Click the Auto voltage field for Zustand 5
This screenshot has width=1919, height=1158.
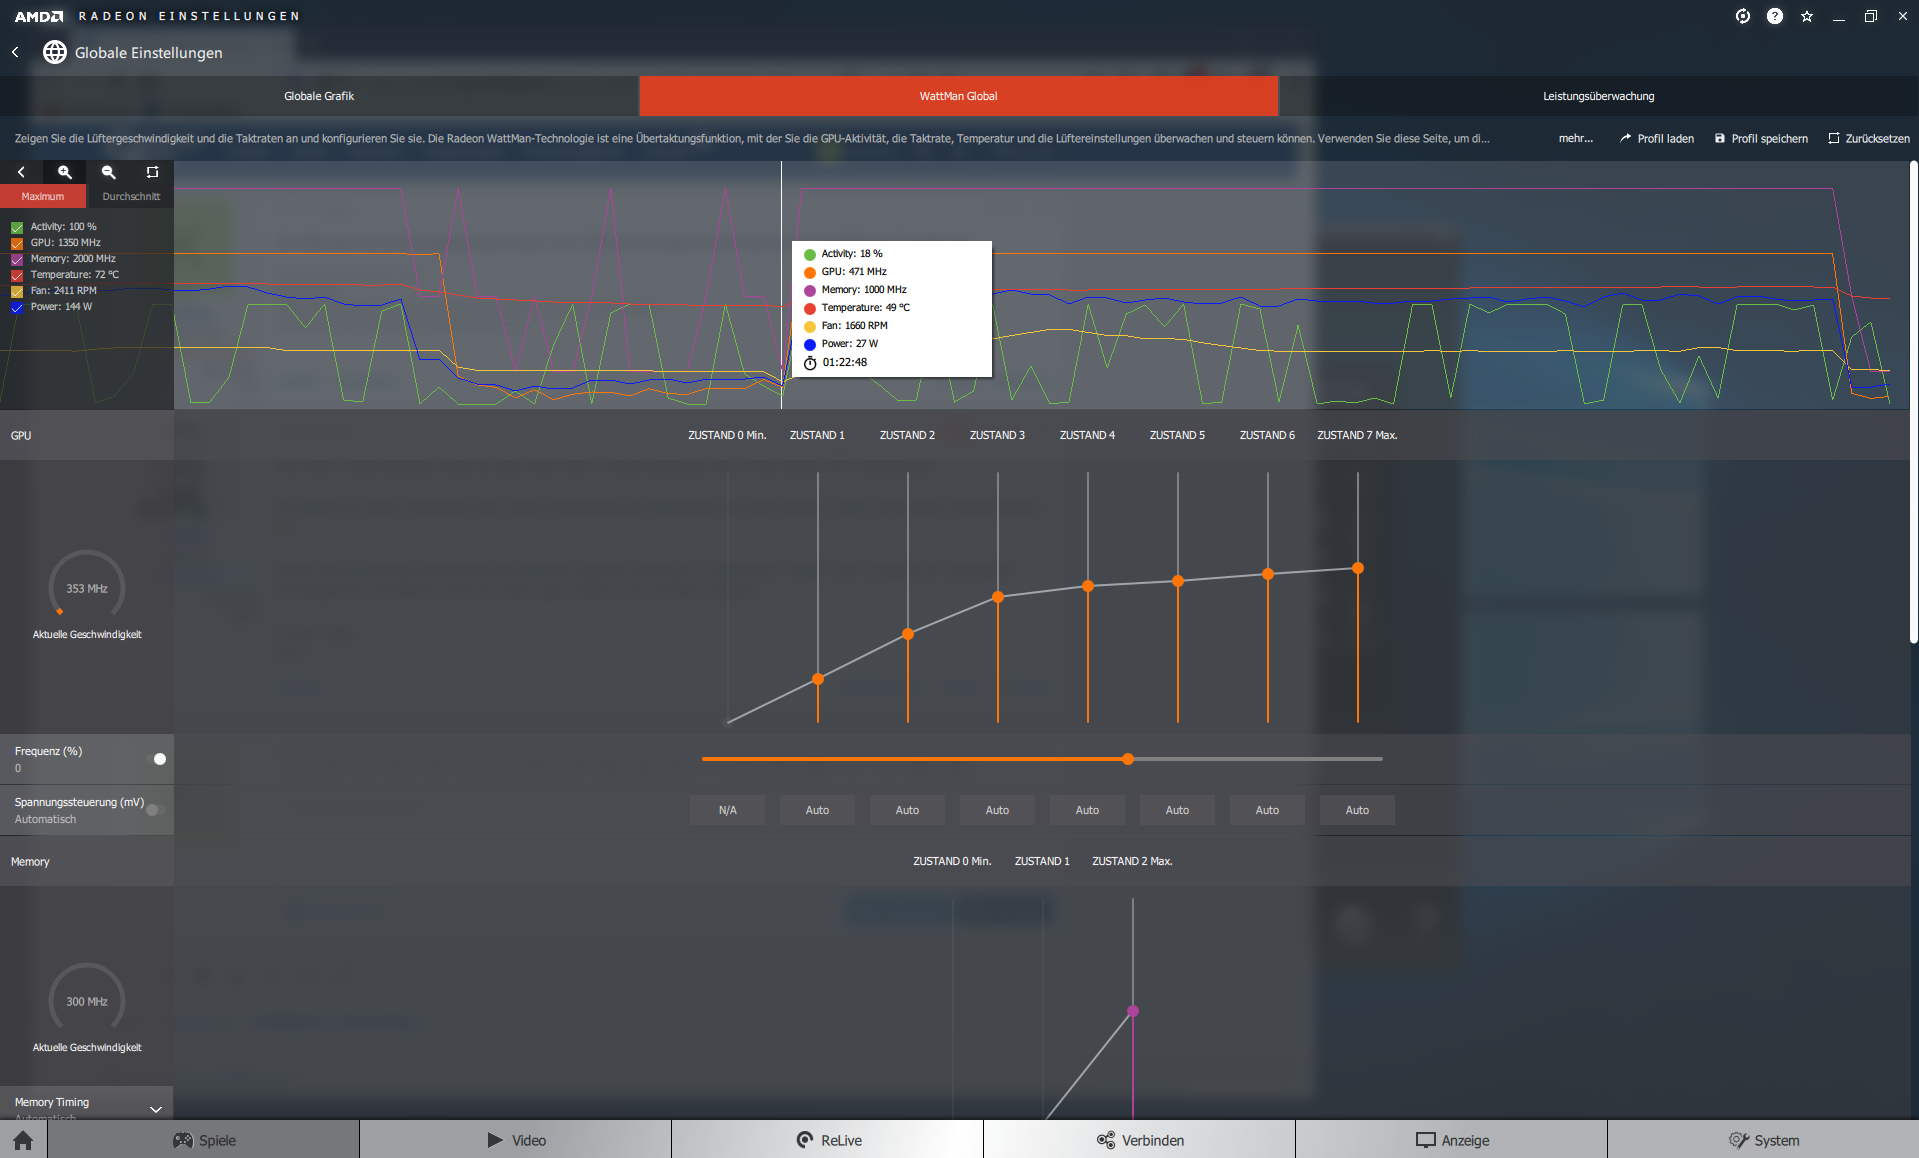(1177, 810)
